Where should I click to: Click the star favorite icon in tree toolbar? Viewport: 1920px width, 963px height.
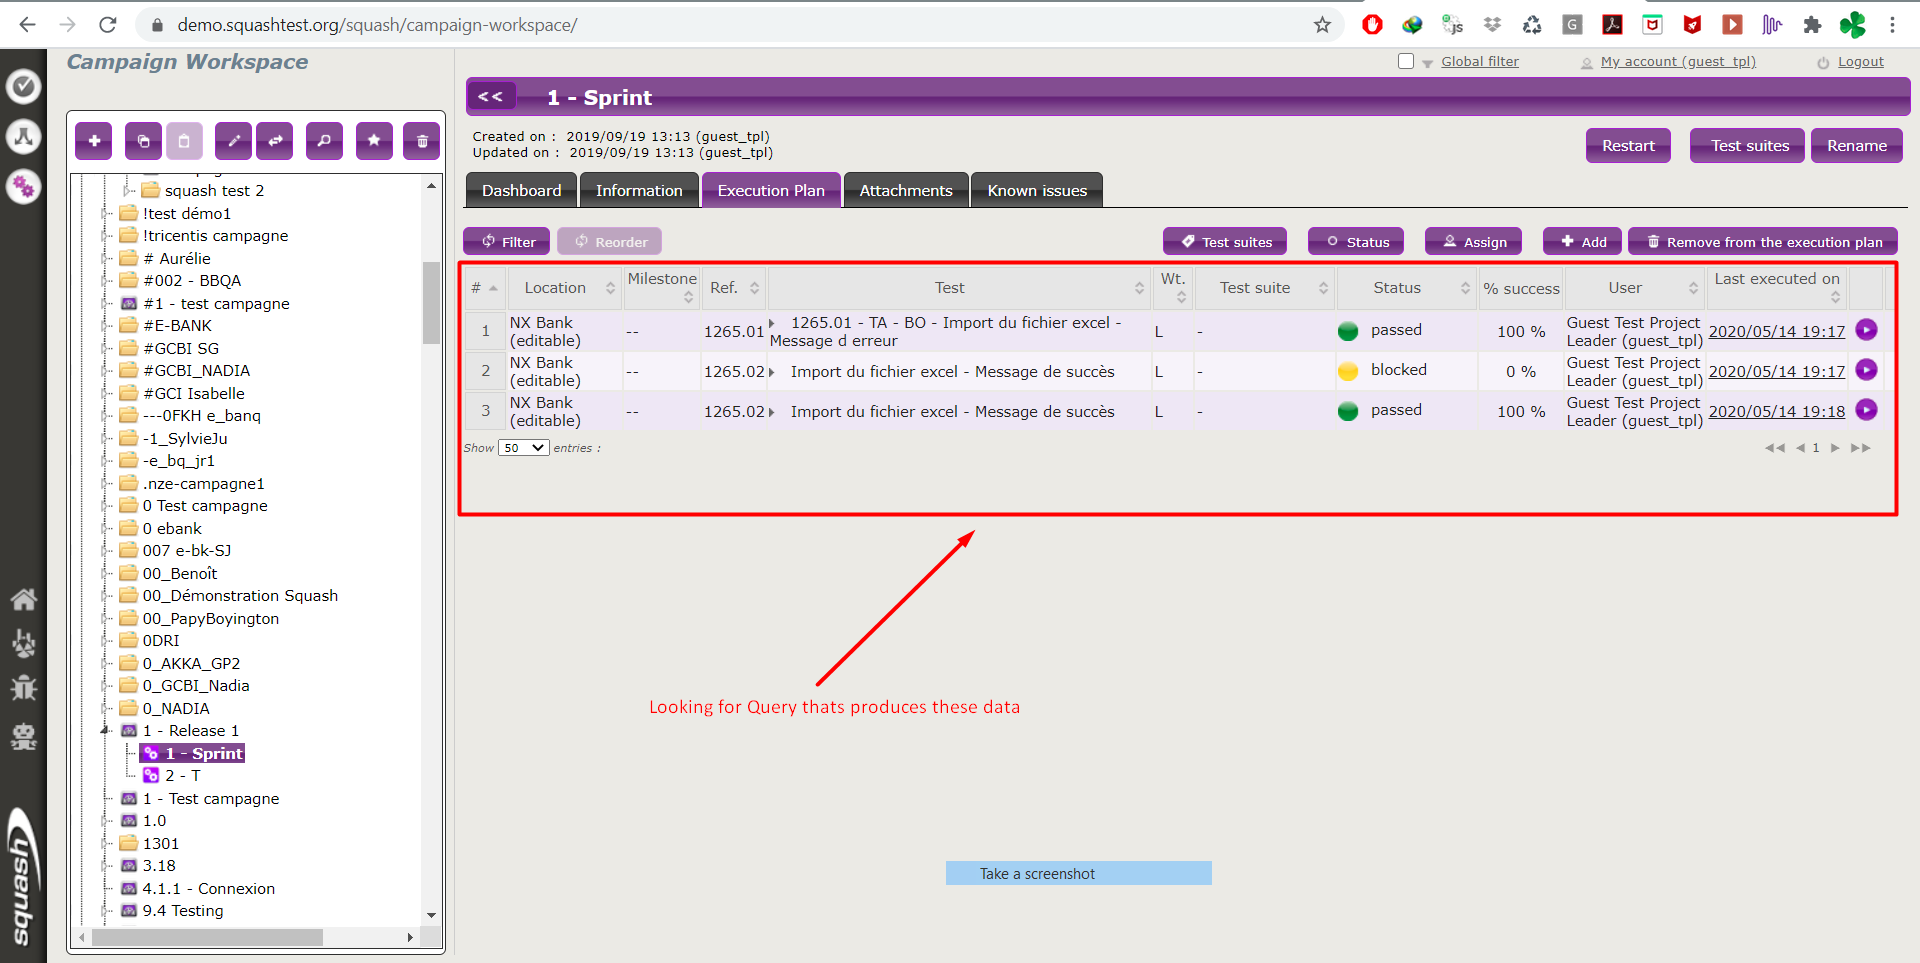pyautogui.click(x=373, y=142)
